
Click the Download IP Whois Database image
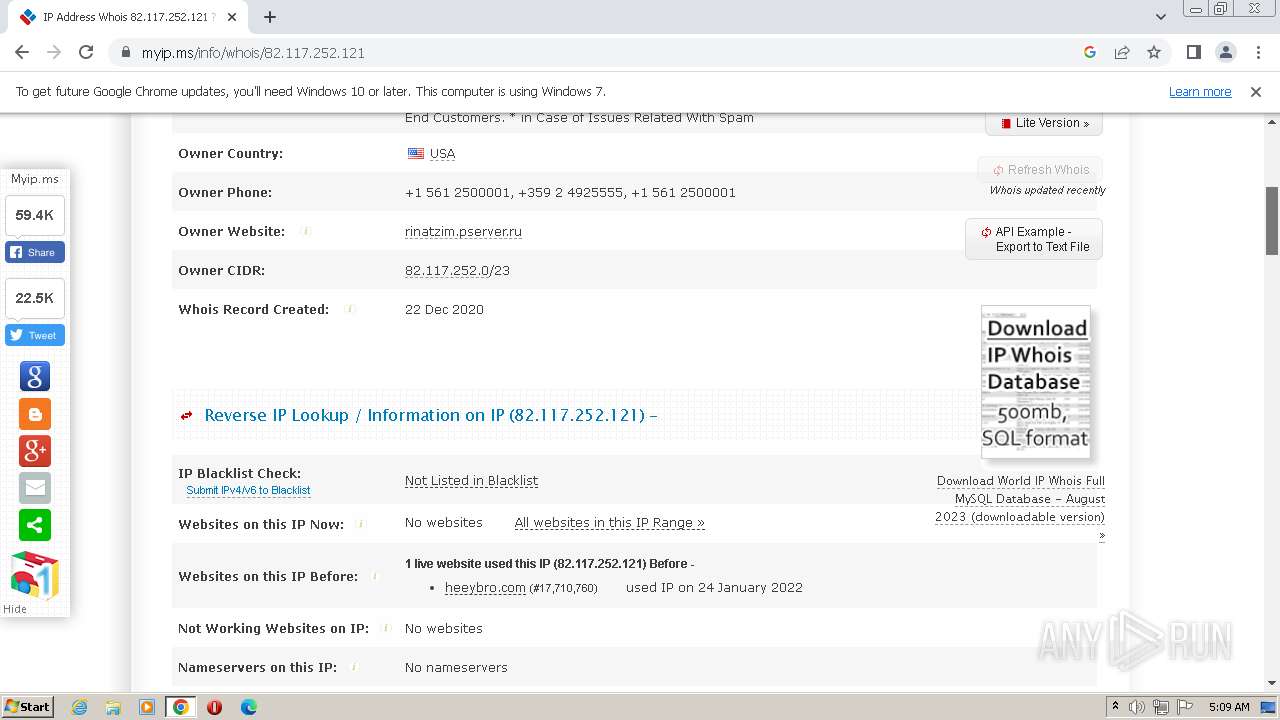(x=1035, y=382)
